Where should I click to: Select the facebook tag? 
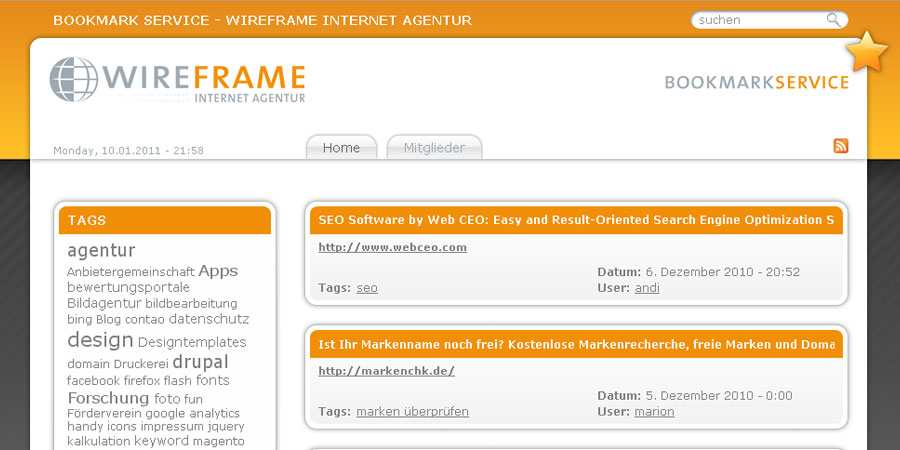(94, 381)
